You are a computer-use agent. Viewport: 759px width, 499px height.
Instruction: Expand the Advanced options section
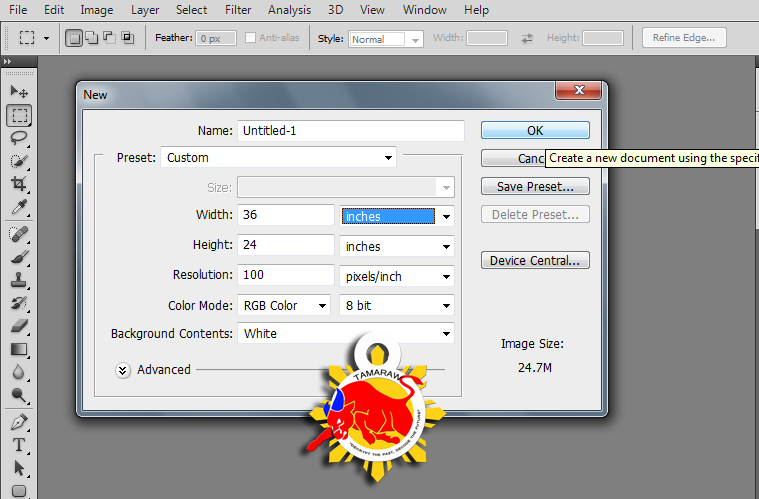[123, 369]
